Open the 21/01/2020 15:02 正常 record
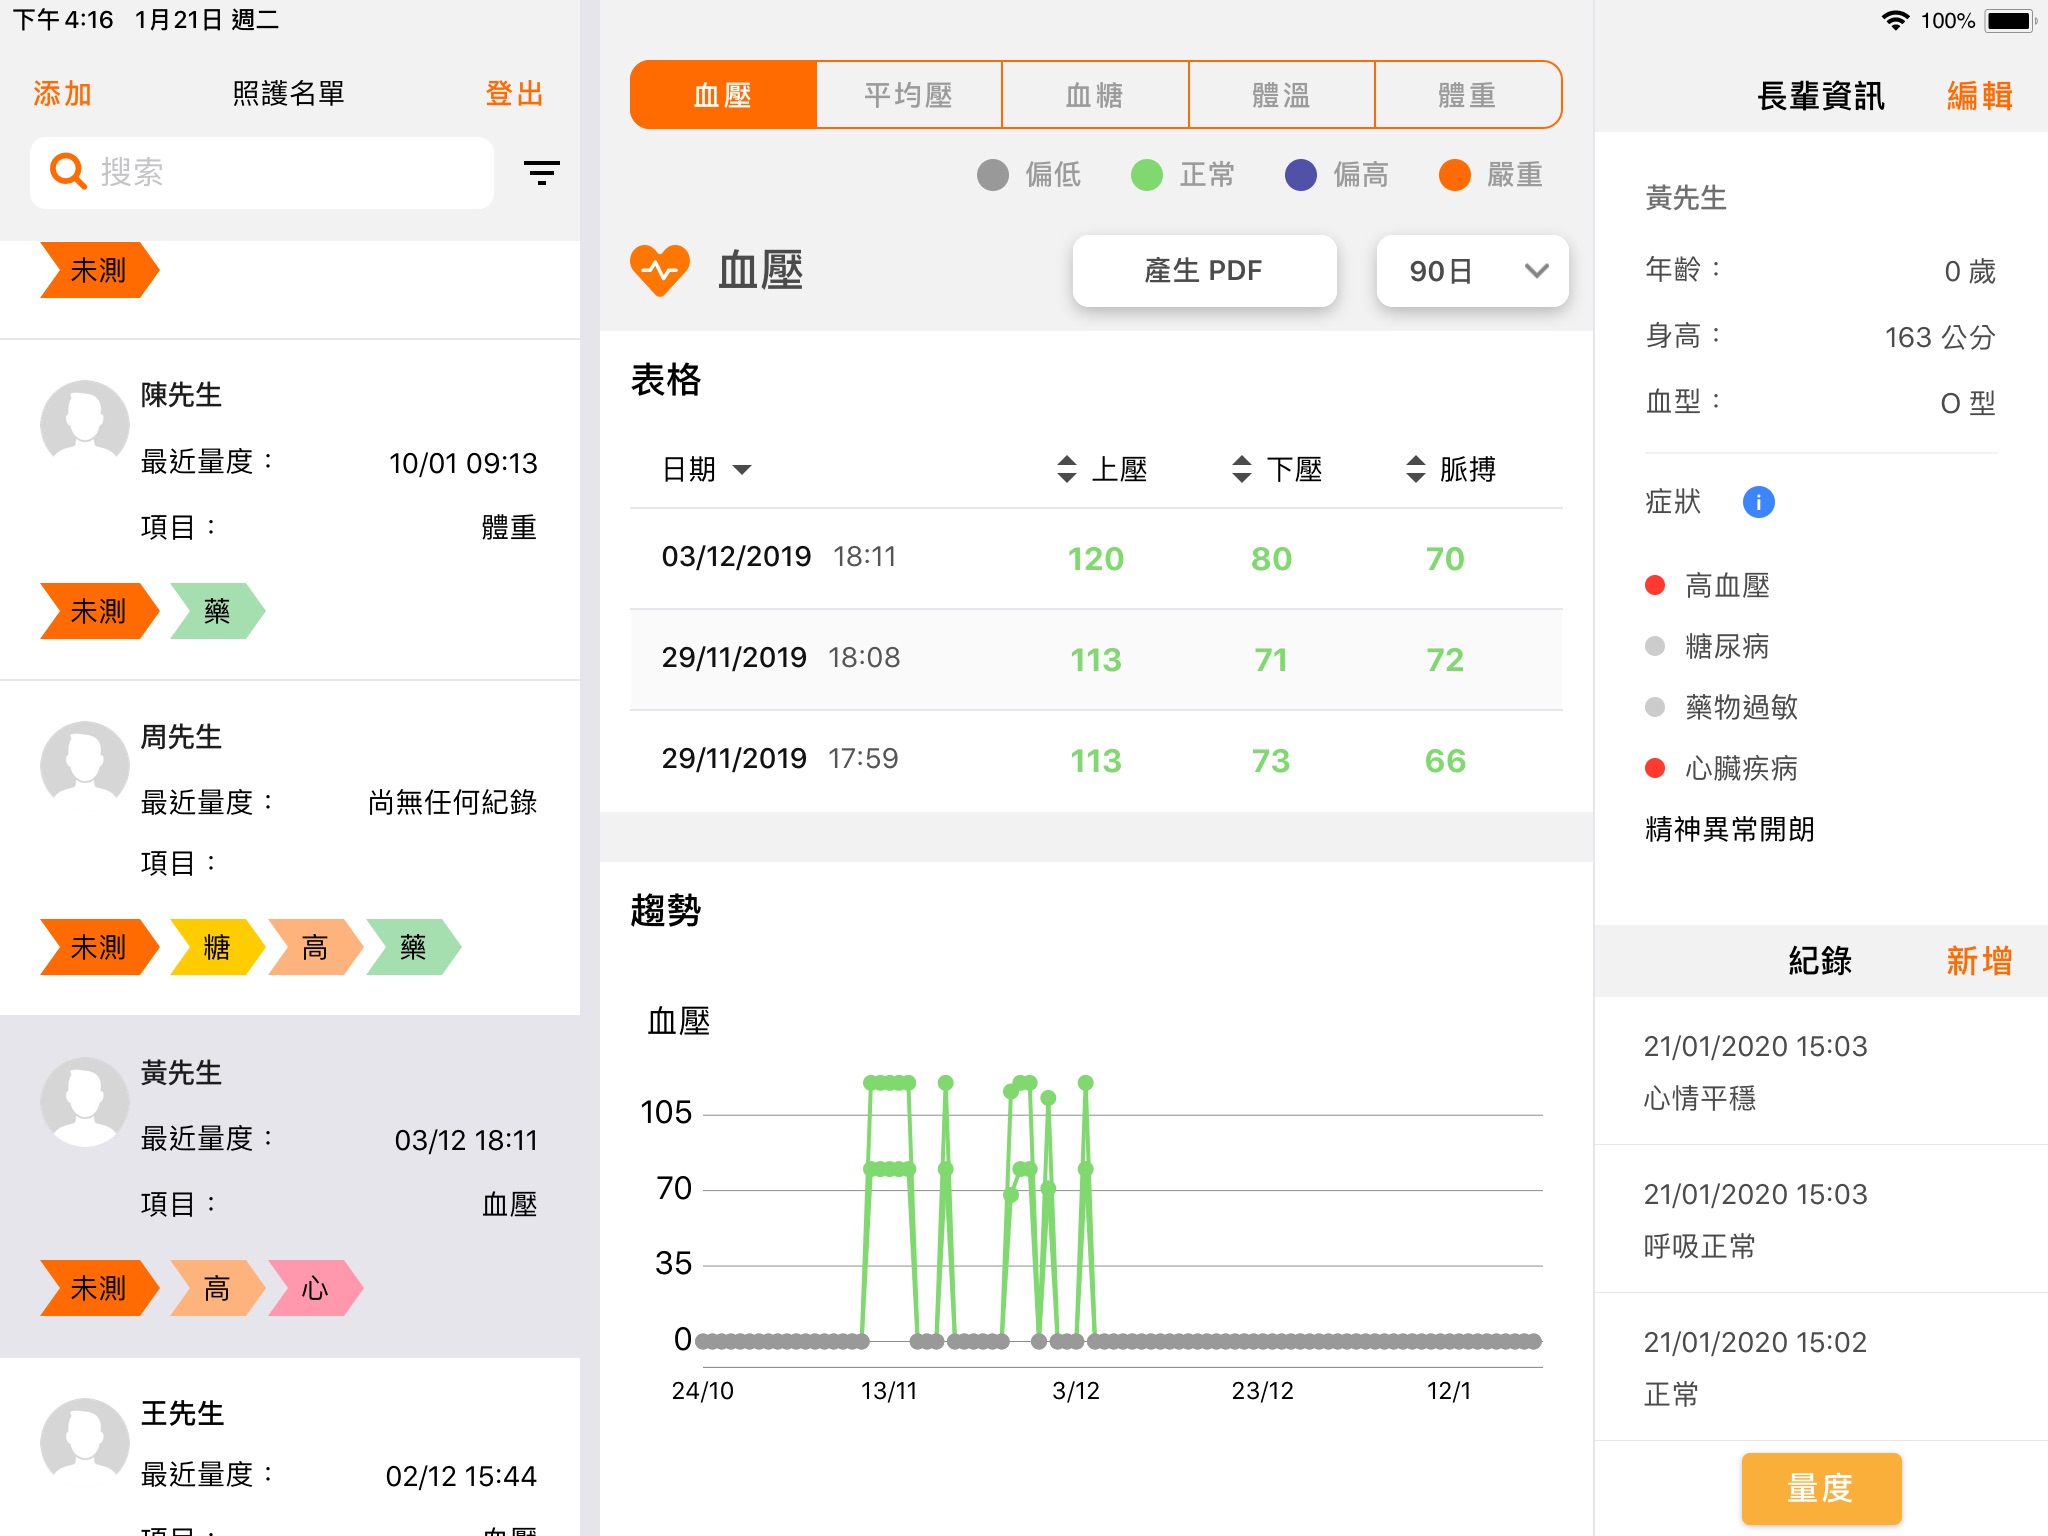The height and width of the screenshot is (1536, 2048). point(1821,1367)
